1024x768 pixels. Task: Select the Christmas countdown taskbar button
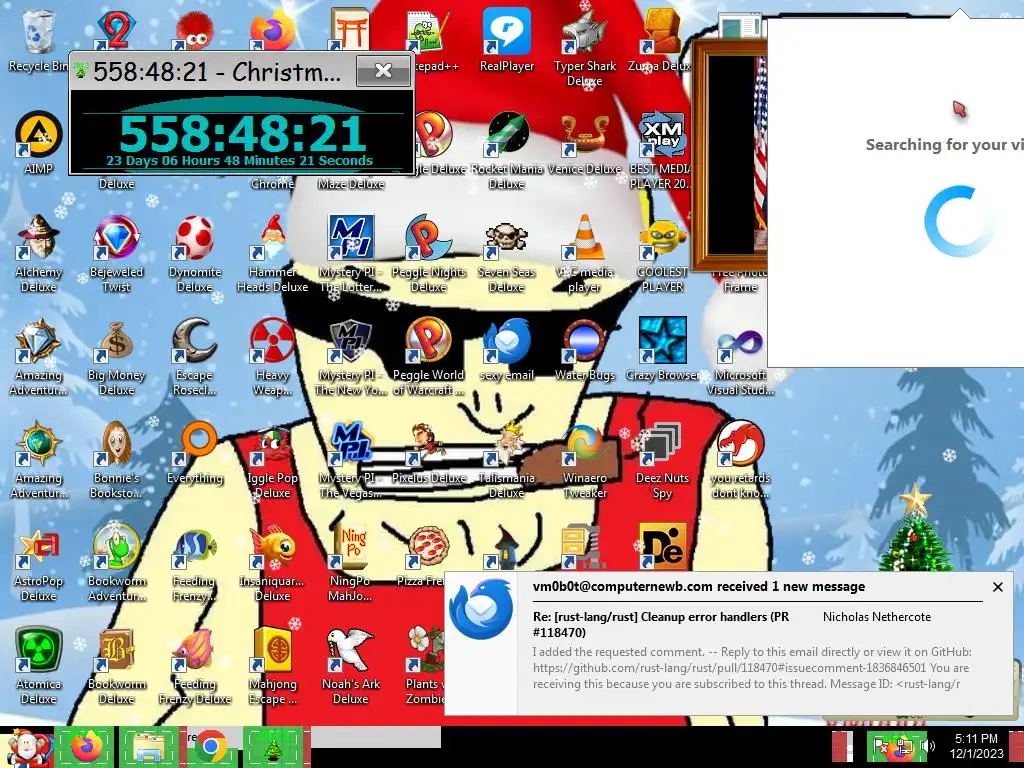[x=273, y=747]
